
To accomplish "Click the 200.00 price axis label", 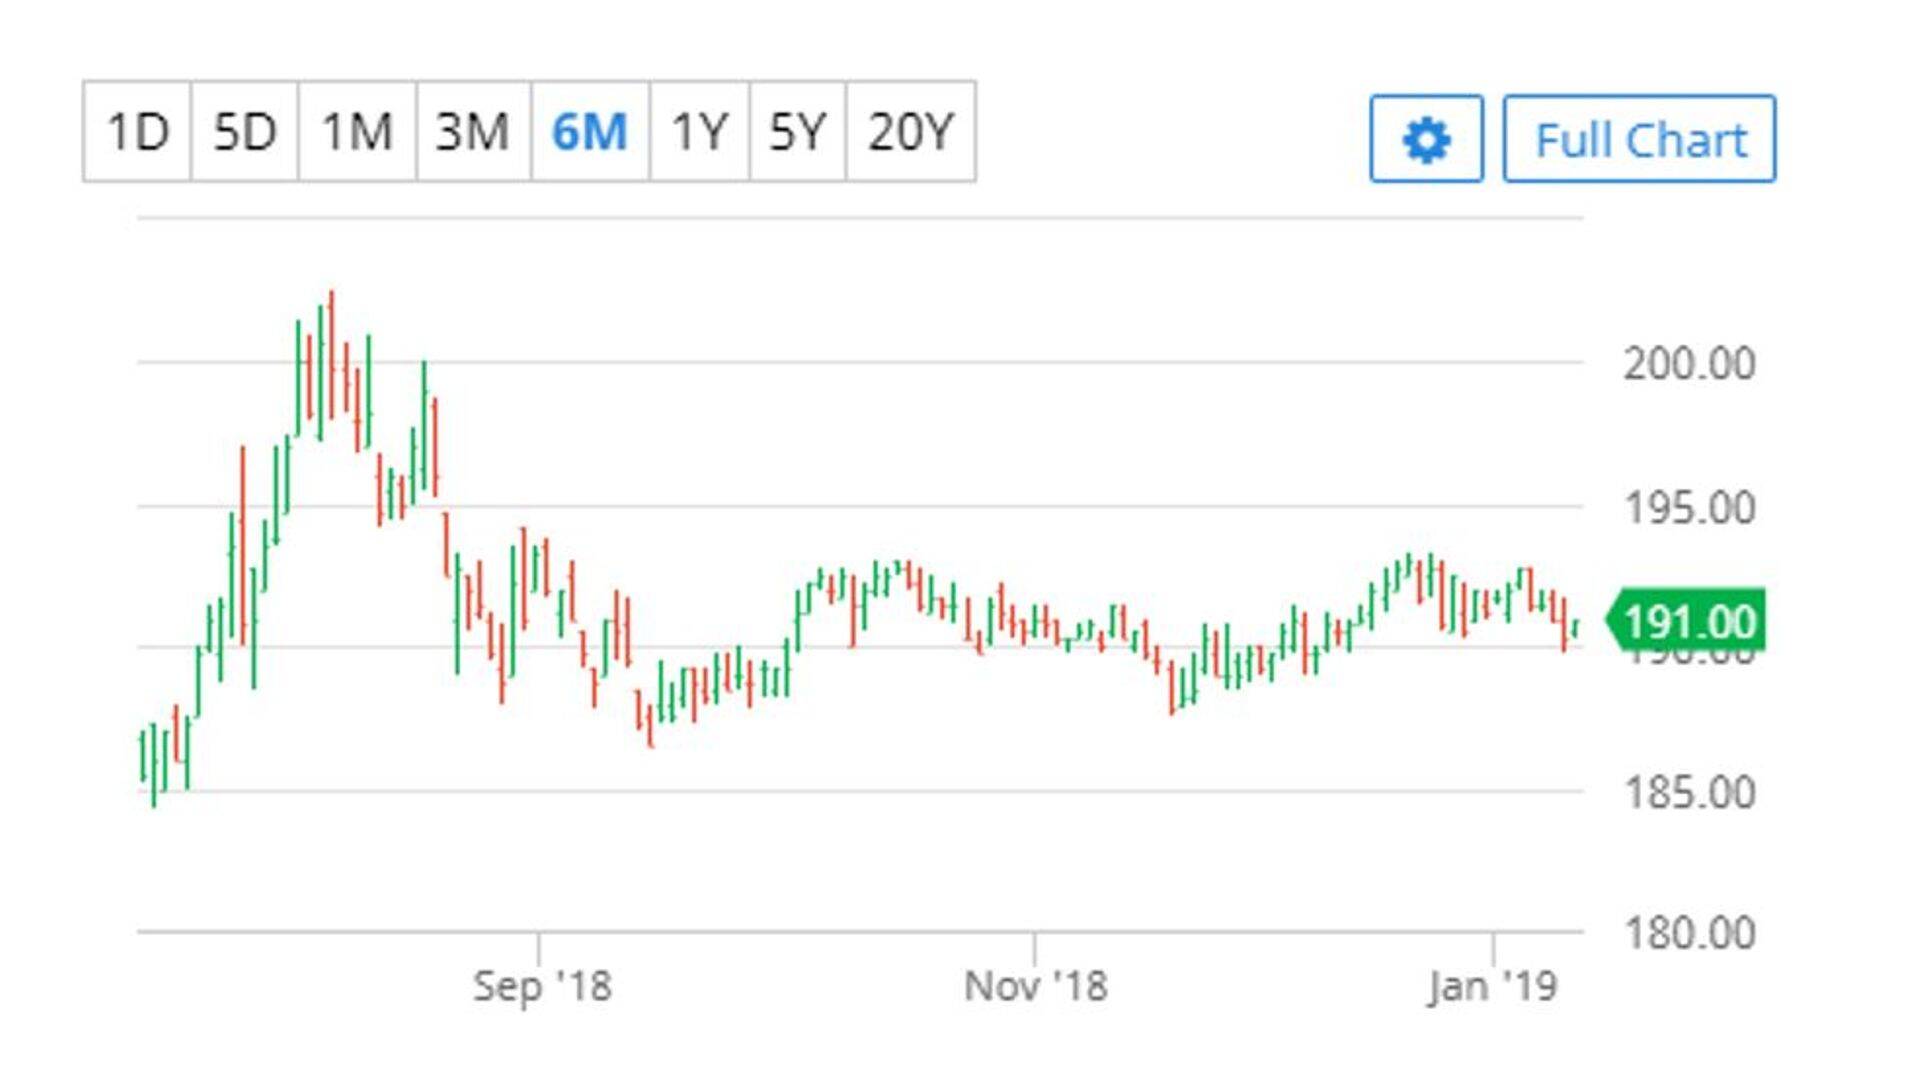I will point(1689,363).
